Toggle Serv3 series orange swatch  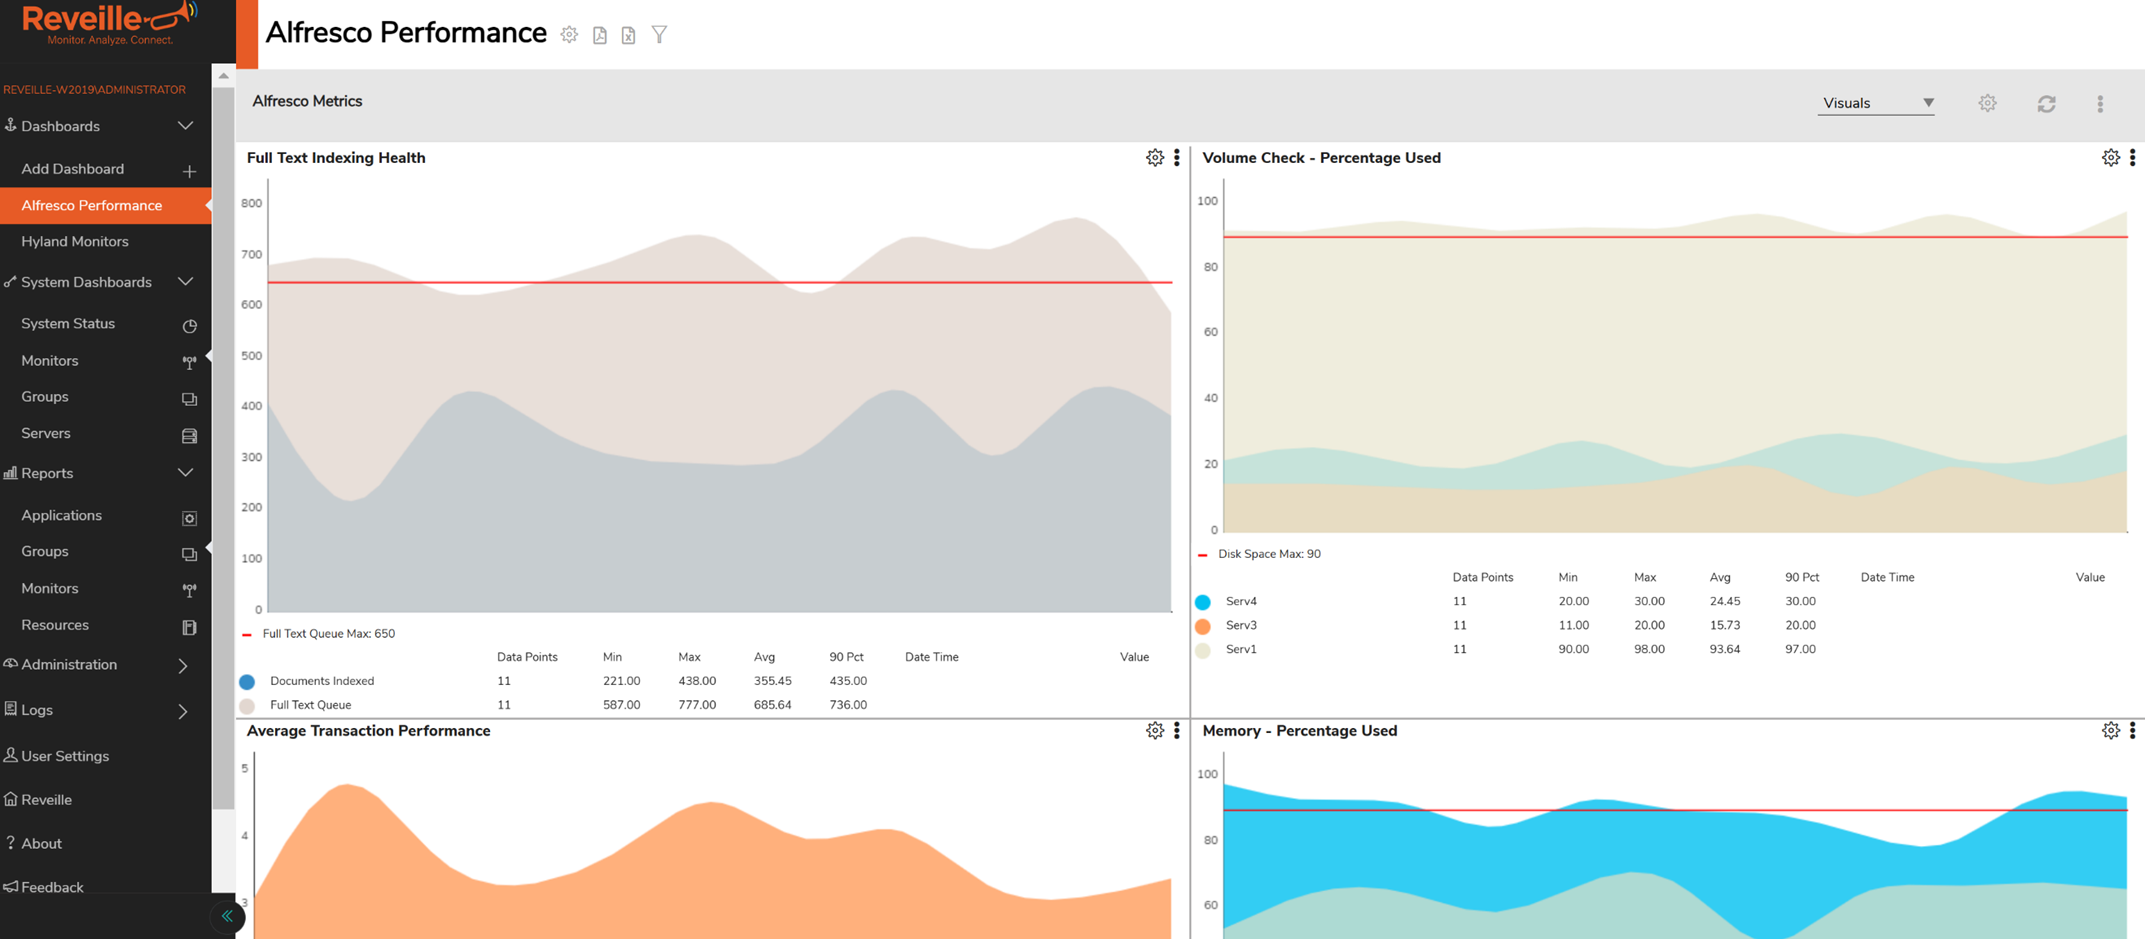[1203, 626]
